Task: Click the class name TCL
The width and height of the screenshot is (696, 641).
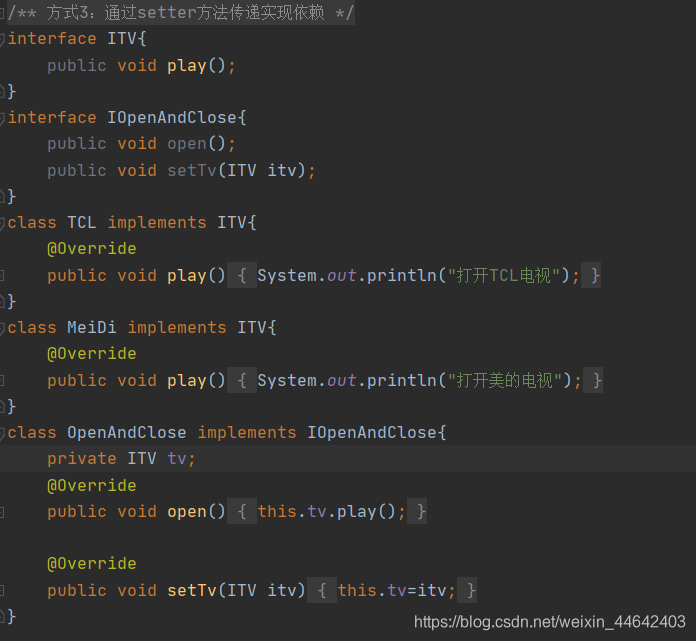Action: [x=82, y=222]
